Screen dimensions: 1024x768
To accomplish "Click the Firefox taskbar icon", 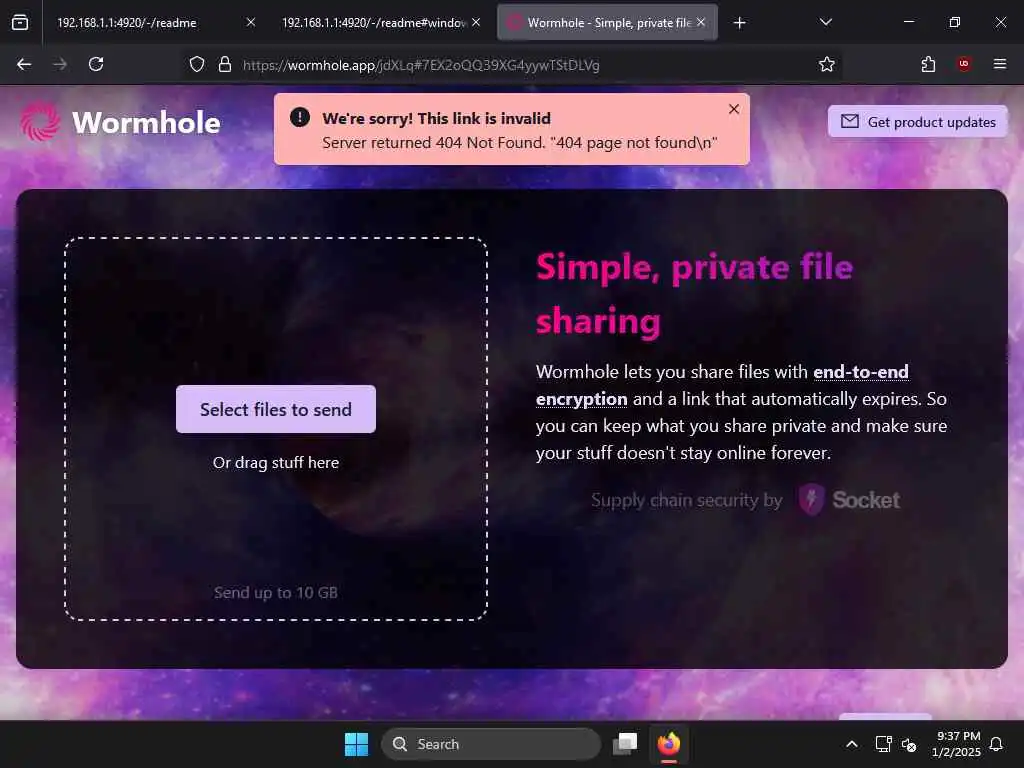I will 669,744.
